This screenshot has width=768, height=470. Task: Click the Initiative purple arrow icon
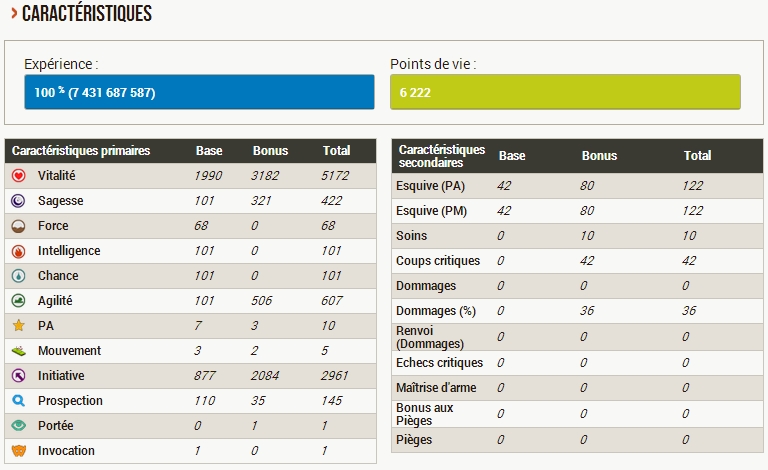tap(19, 376)
